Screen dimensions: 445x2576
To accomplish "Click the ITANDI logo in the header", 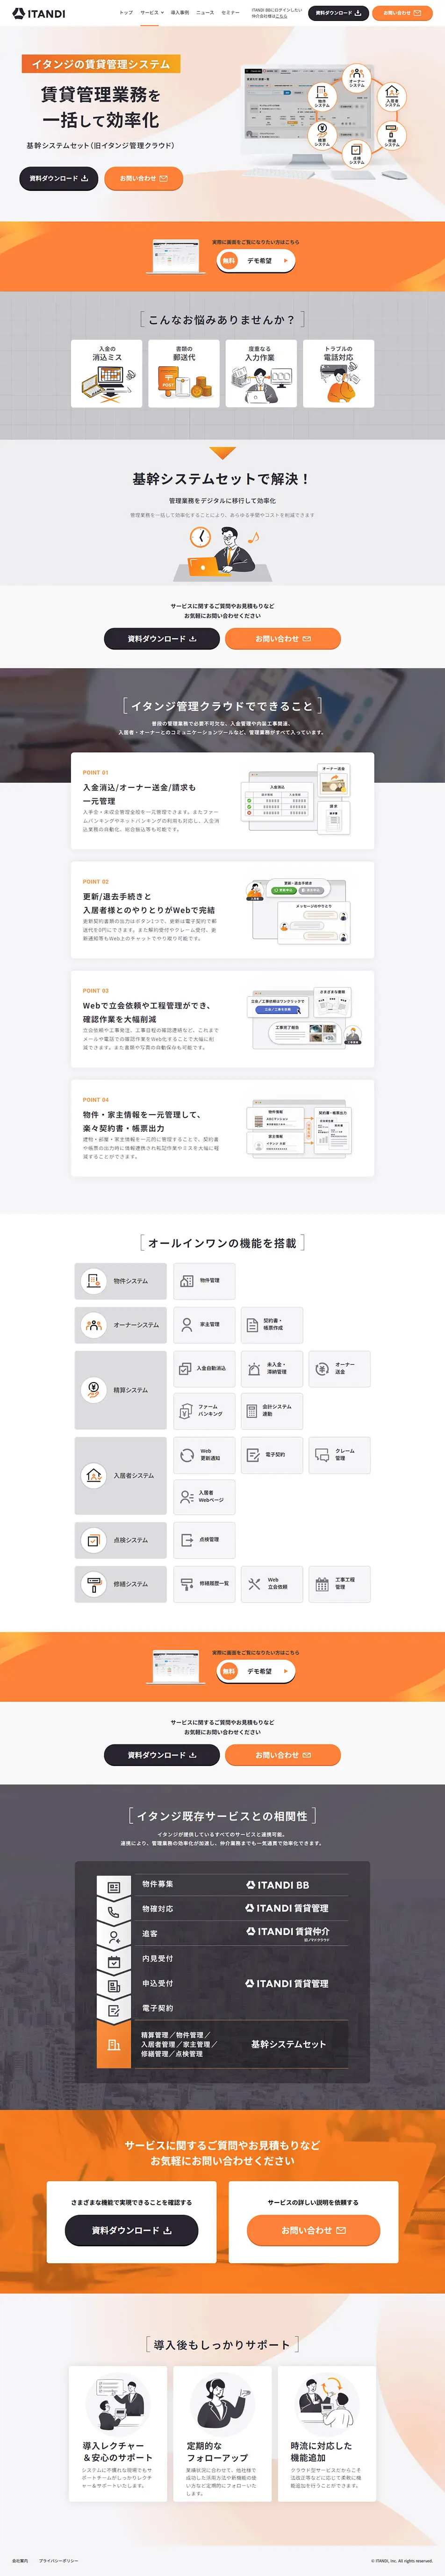I will [x=38, y=14].
